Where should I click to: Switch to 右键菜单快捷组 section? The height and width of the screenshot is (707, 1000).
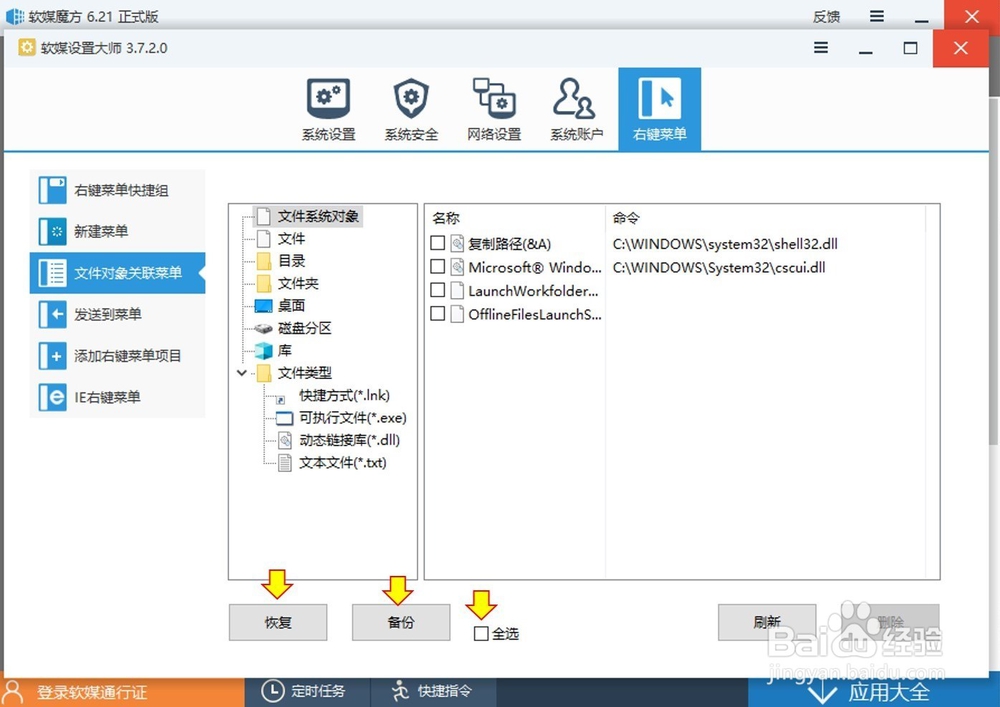coord(110,190)
